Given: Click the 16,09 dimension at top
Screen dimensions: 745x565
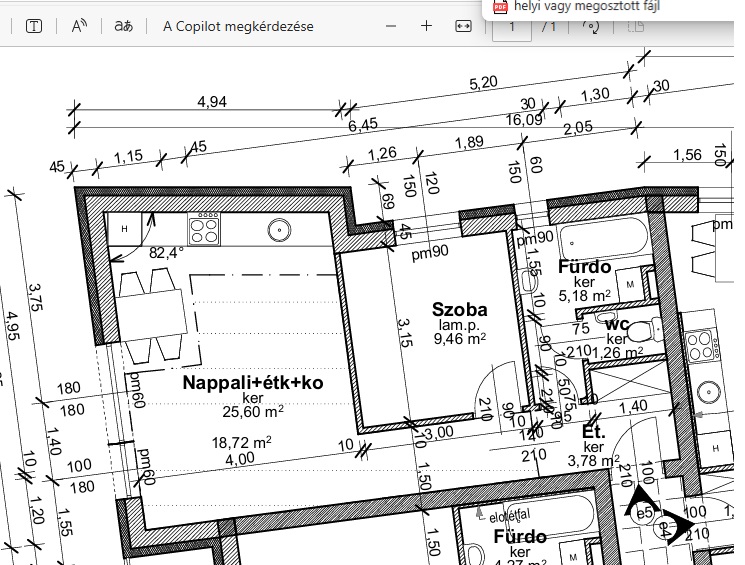Looking at the screenshot, I should 523,119.
